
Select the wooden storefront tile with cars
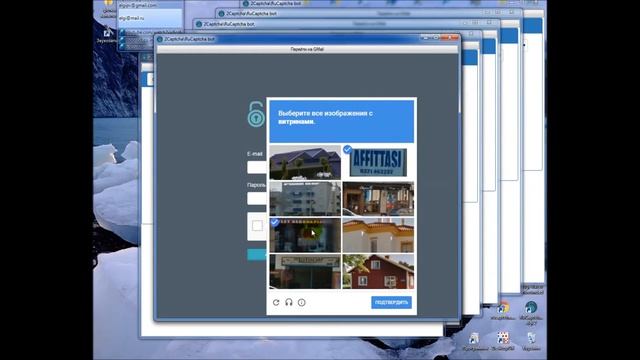pos(378,199)
